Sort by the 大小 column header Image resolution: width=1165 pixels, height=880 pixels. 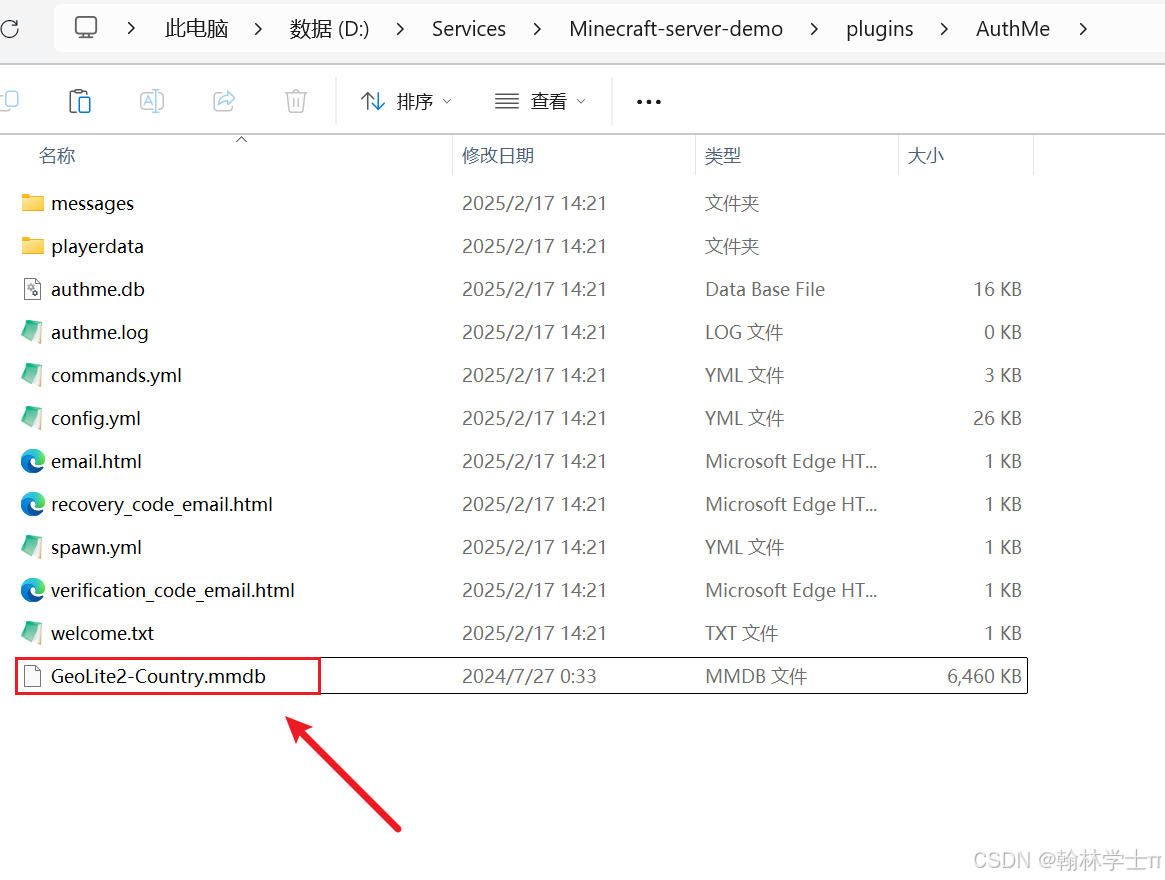pyautogui.click(x=926, y=155)
